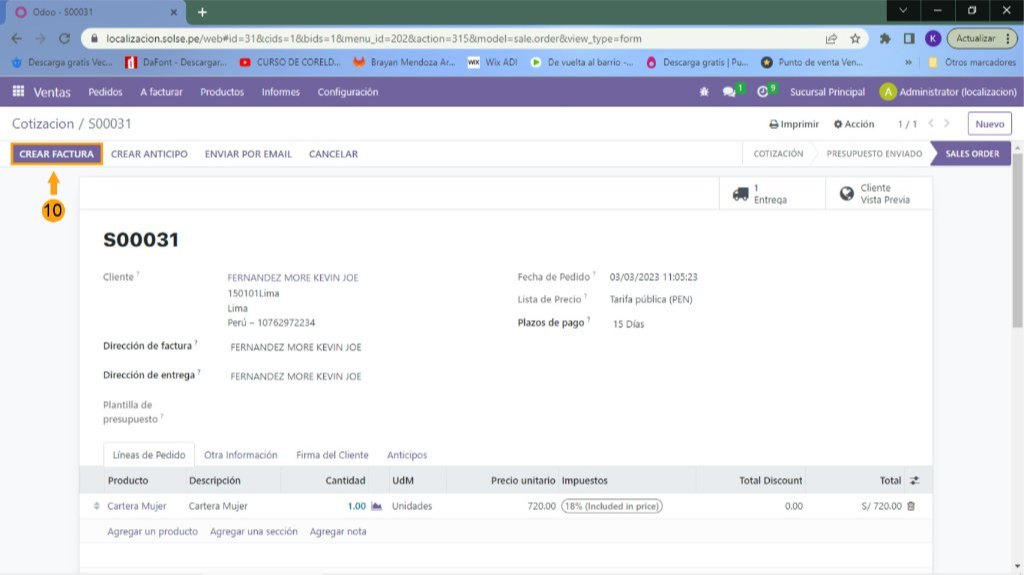The height and width of the screenshot is (575, 1024).
Task: Open the Sucursal Principal company selector
Action: point(827,92)
